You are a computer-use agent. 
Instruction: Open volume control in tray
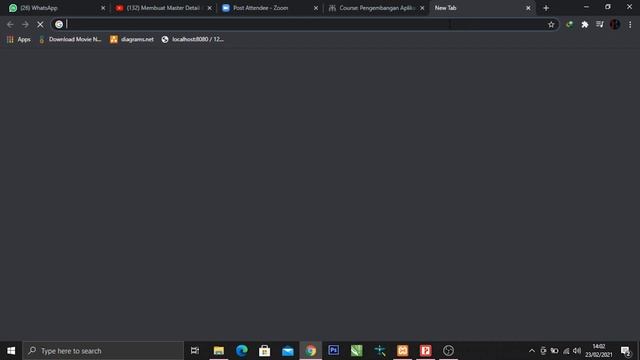(577, 351)
